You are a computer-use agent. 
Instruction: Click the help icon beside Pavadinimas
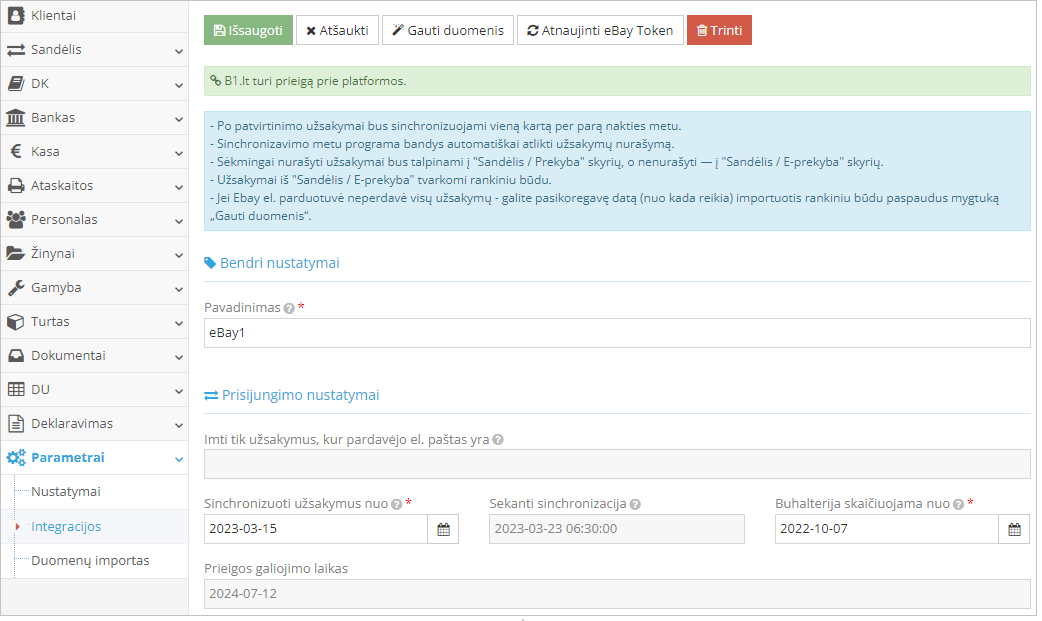pyautogui.click(x=288, y=309)
